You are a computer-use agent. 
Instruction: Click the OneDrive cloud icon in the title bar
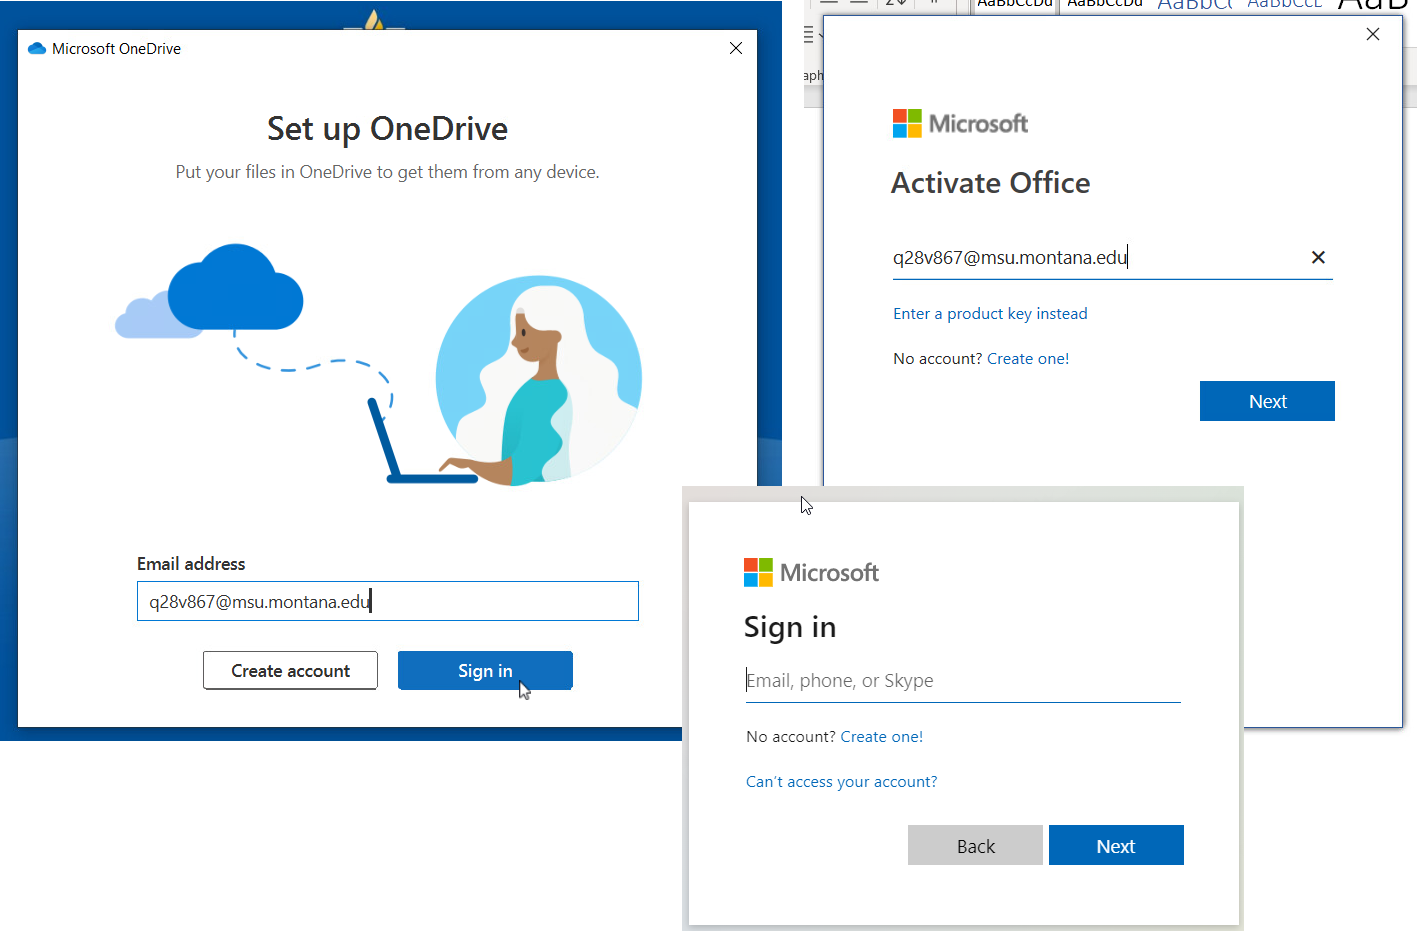(x=37, y=47)
